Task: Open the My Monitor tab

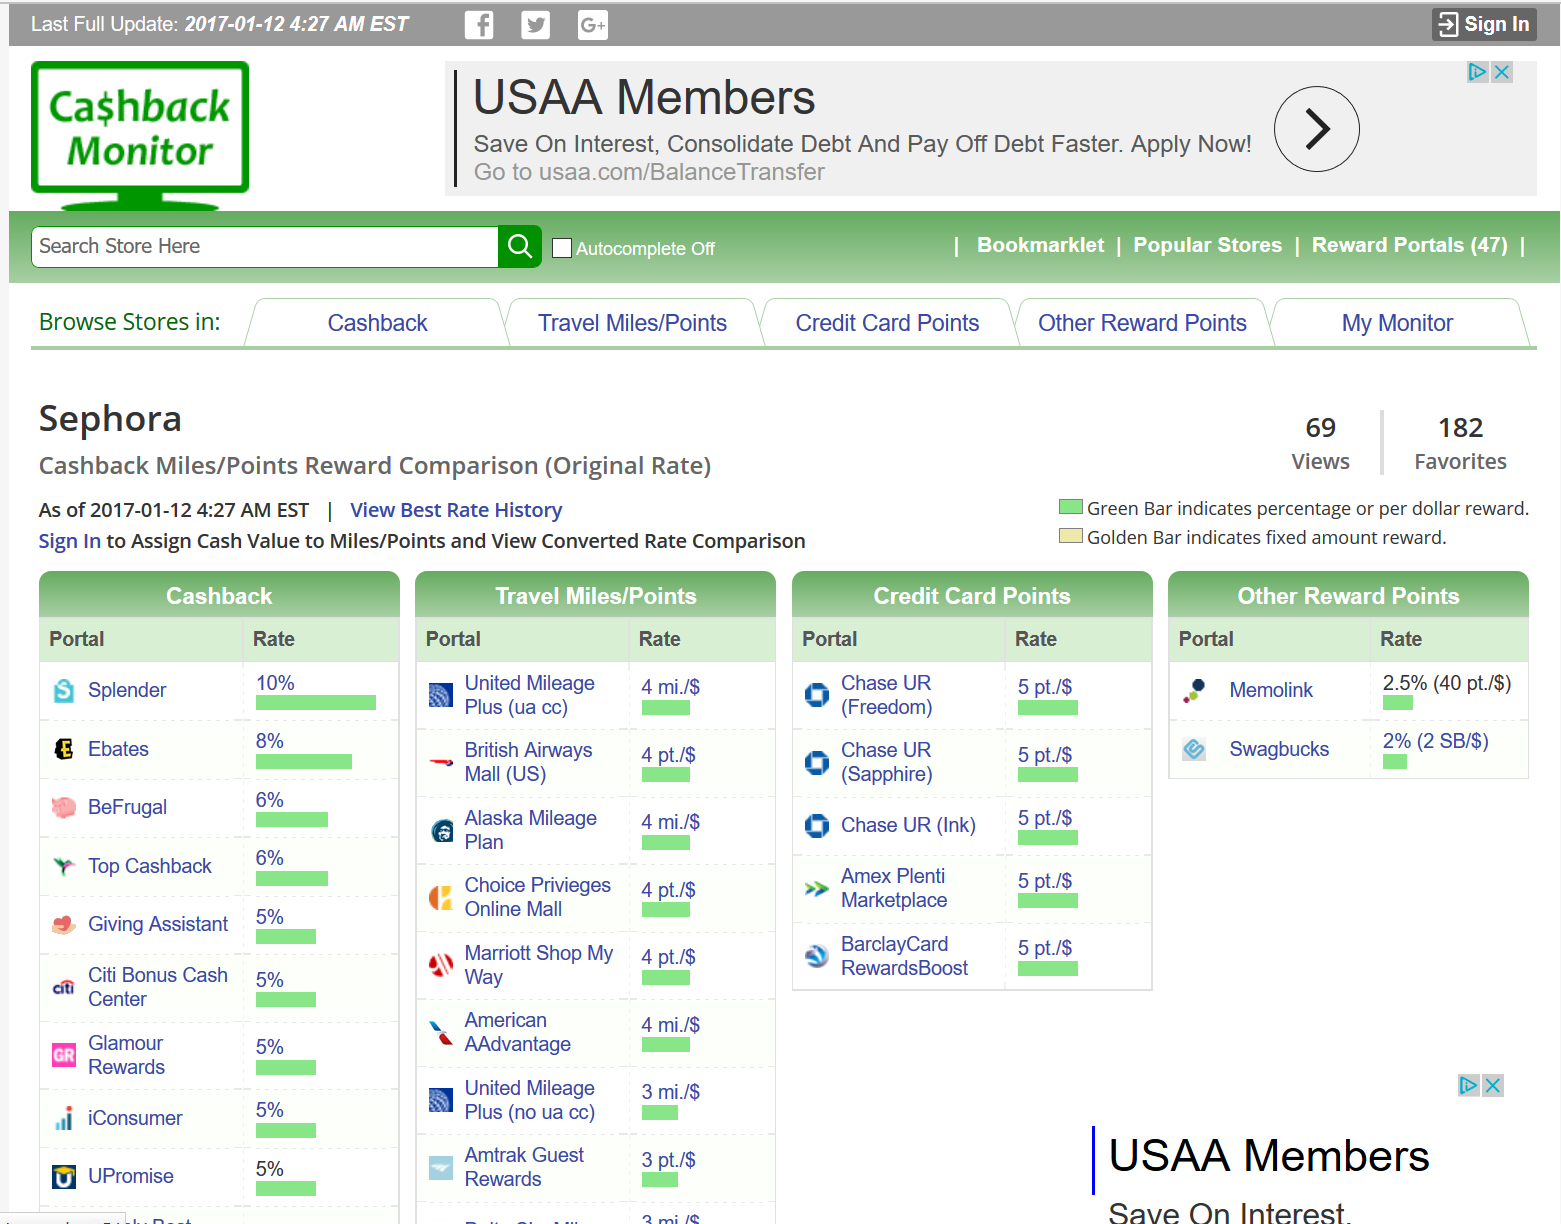Action: click(x=1397, y=323)
